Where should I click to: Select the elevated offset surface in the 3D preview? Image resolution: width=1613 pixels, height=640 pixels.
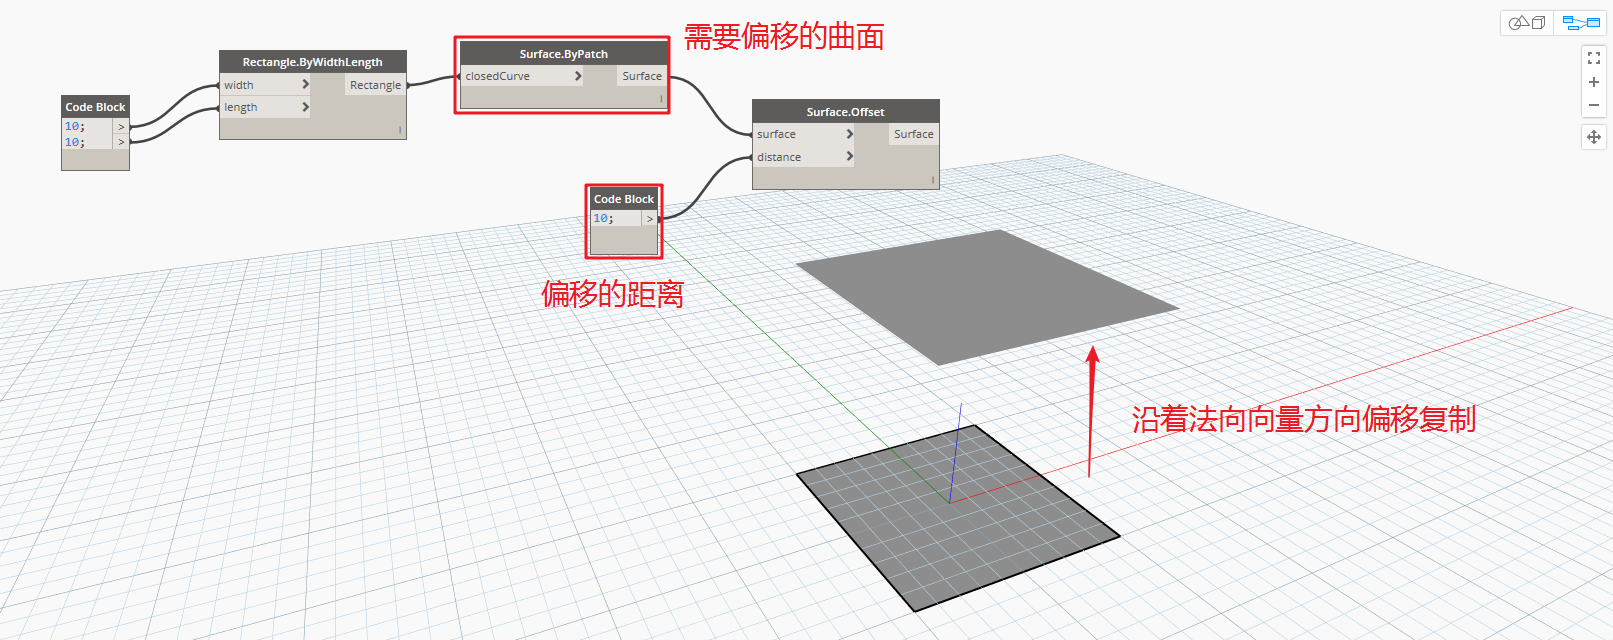(987, 297)
